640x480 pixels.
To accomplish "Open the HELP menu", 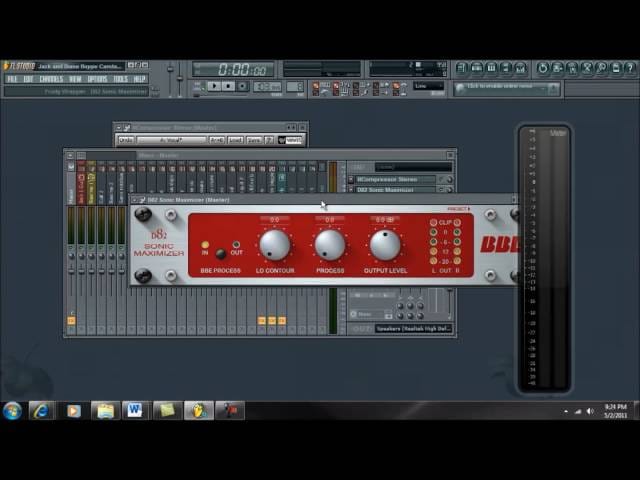I will (x=140, y=79).
